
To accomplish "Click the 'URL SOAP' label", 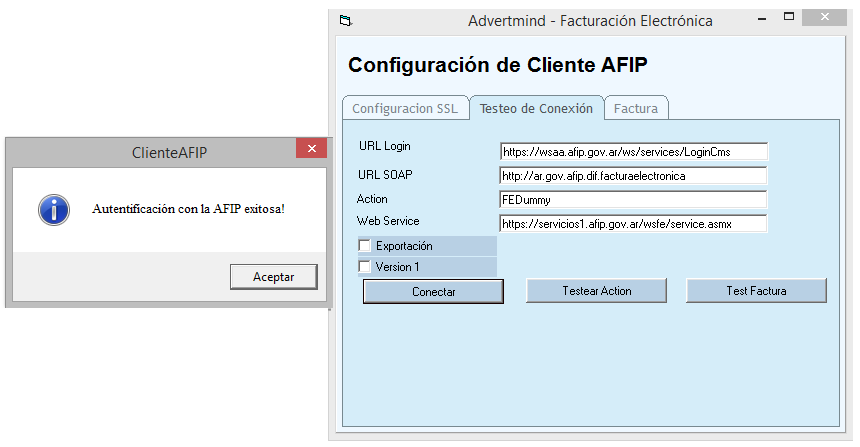I will tap(385, 174).
